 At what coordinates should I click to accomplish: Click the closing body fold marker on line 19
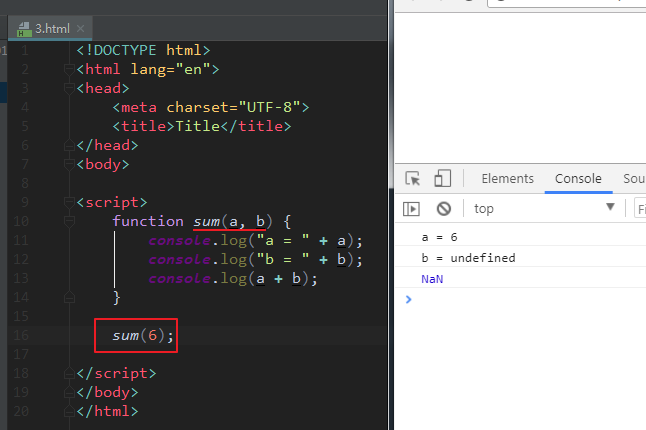(x=69, y=392)
